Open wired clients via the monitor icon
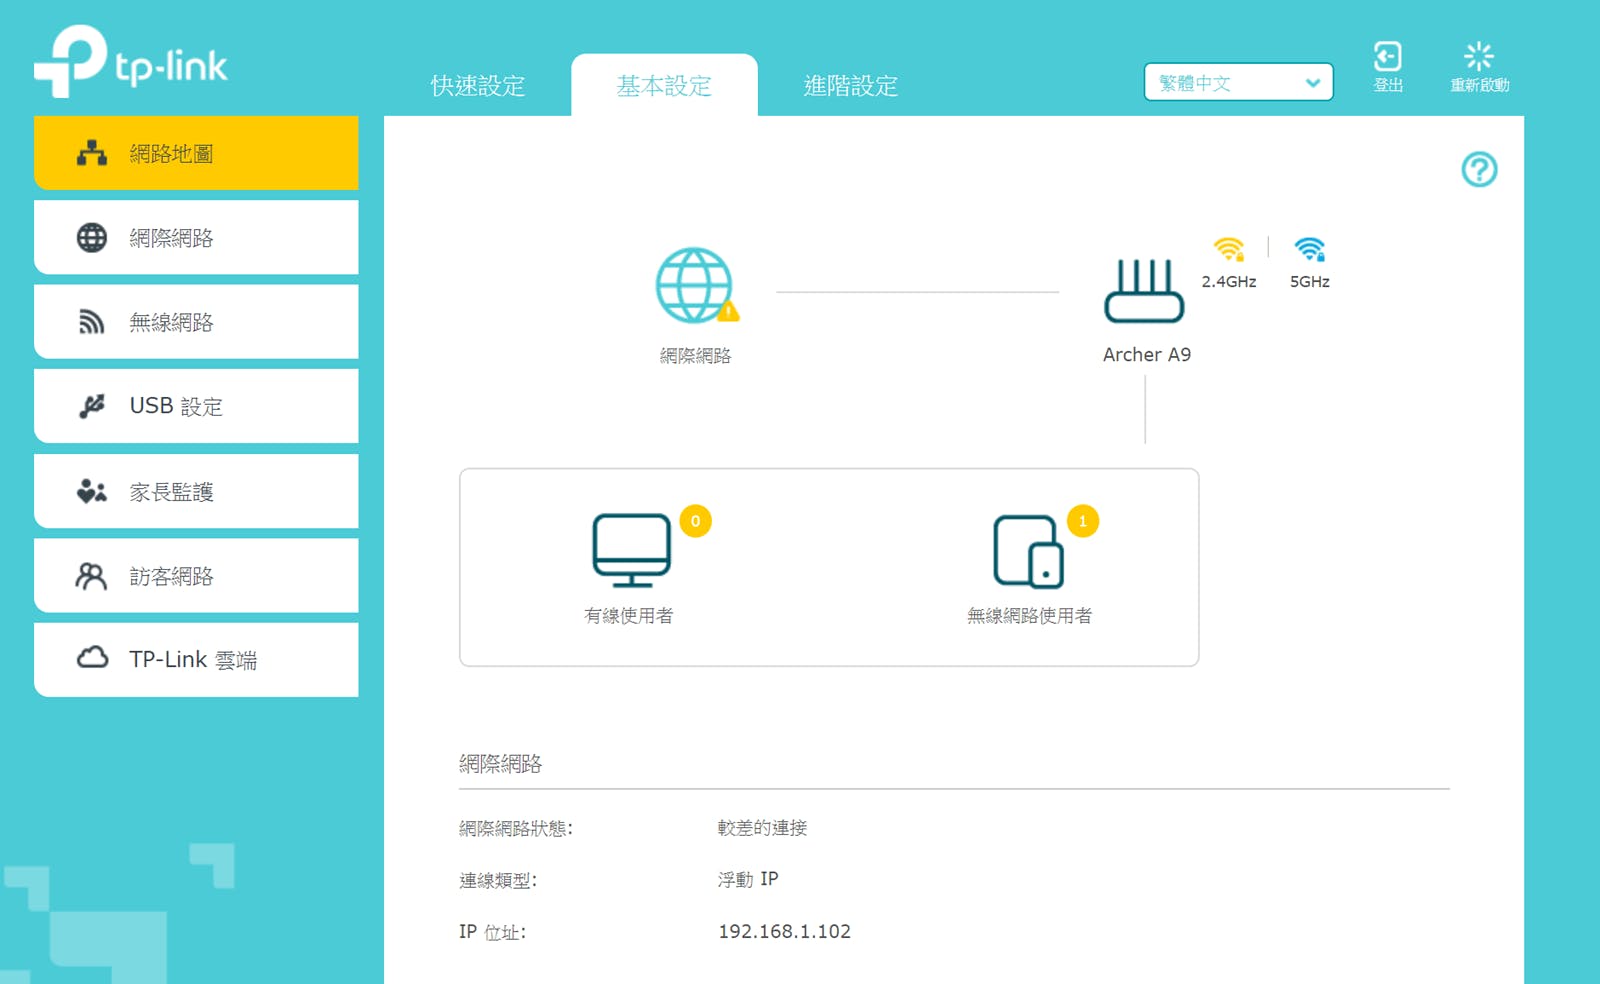The height and width of the screenshot is (984, 1600). pyautogui.click(x=630, y=550)
